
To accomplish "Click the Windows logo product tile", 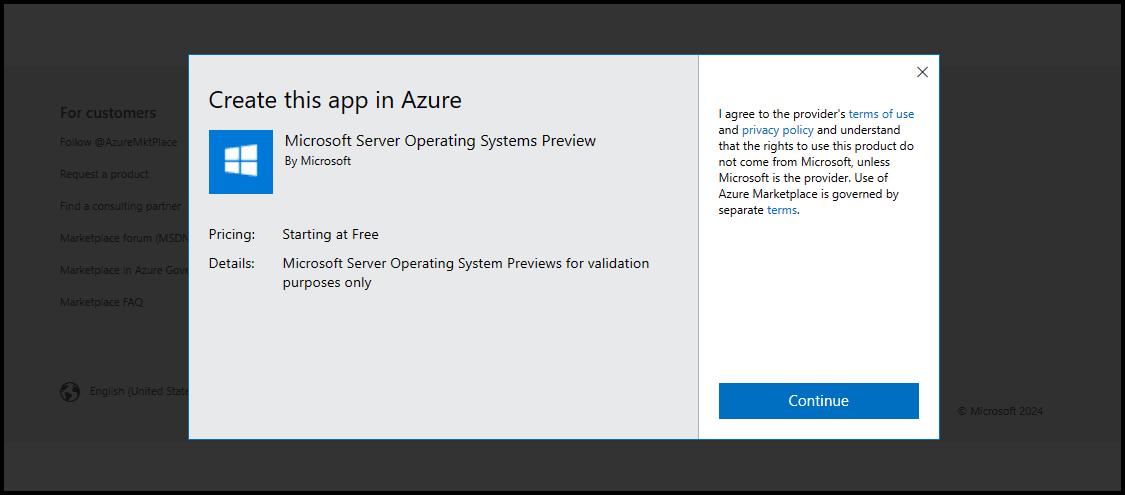I will pyautogui.click(x=240, y=161).
